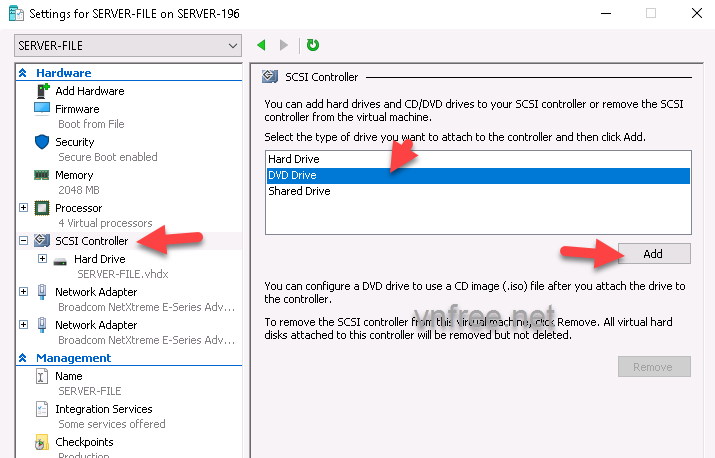This screenshot has width=715, height=458.
Task: Expand the Processor tree node
Action: pos(24,208)
